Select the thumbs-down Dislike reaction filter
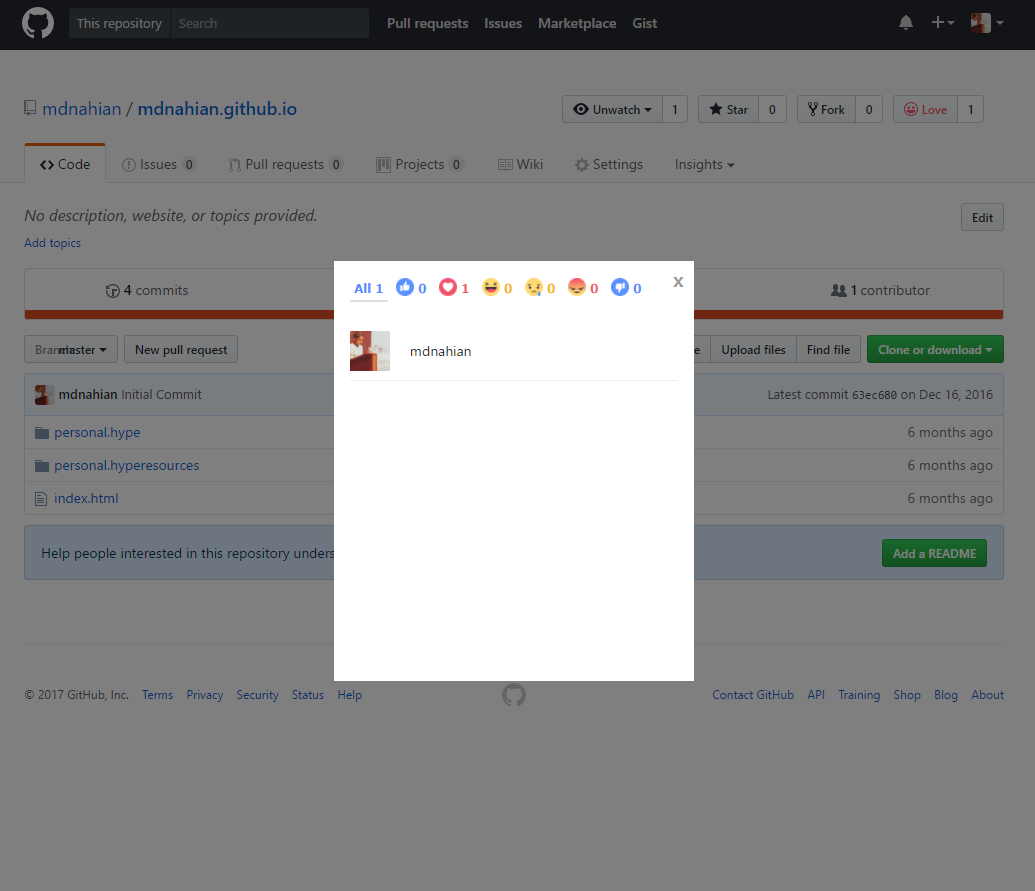The width and height of the screenshot is (1035, 891). 626,288
